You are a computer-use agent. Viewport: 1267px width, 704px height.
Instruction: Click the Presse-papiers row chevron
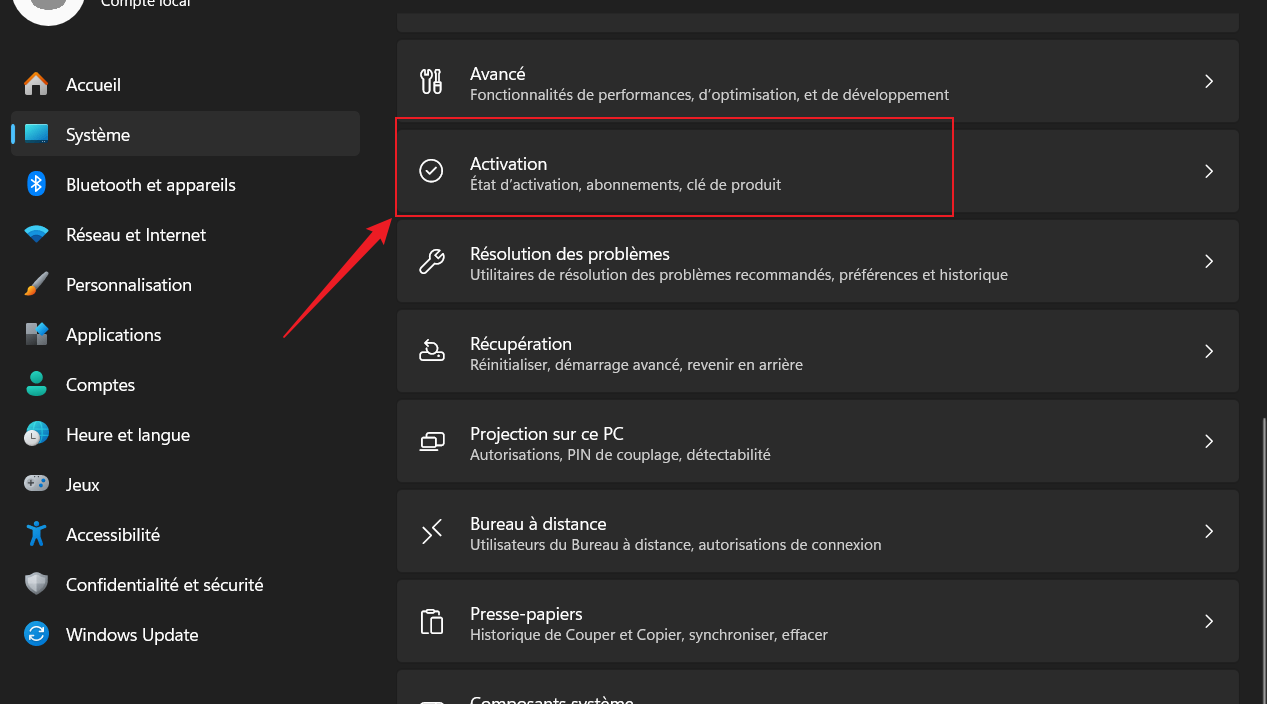(x=1209, y=621)
